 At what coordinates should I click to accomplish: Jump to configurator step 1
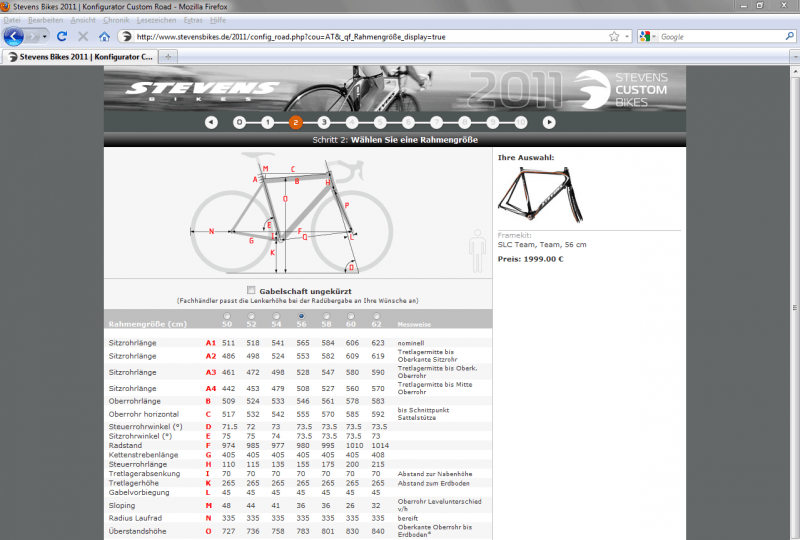267,122
